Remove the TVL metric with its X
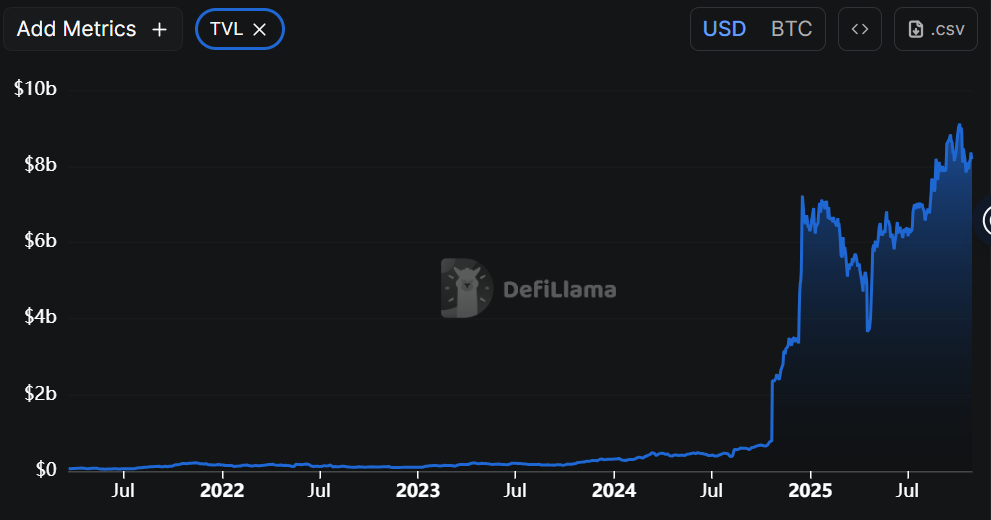The width and height of the screenshot is (991, 520). tap(259, 30)
